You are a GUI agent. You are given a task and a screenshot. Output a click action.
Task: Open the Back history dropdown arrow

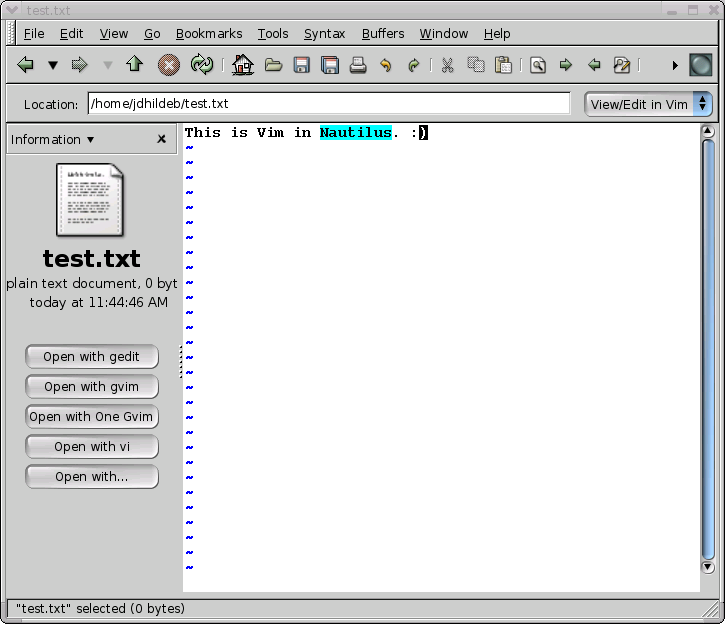53,65
